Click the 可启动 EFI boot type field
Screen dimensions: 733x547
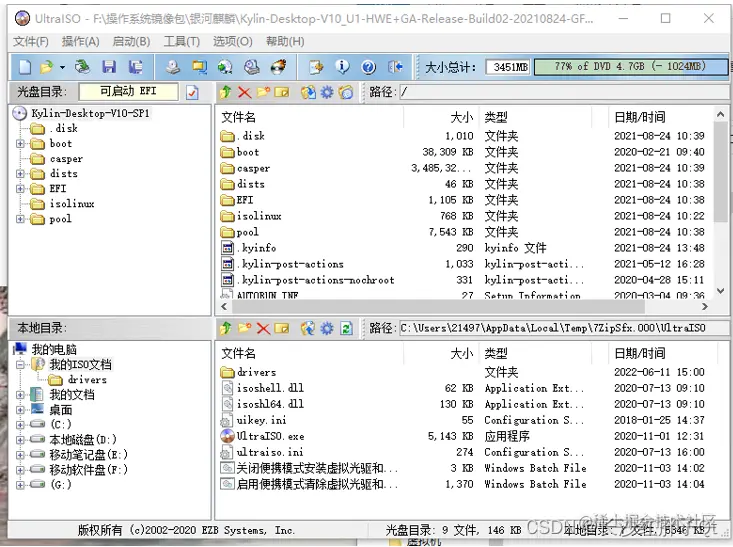(x=129, y=92)
